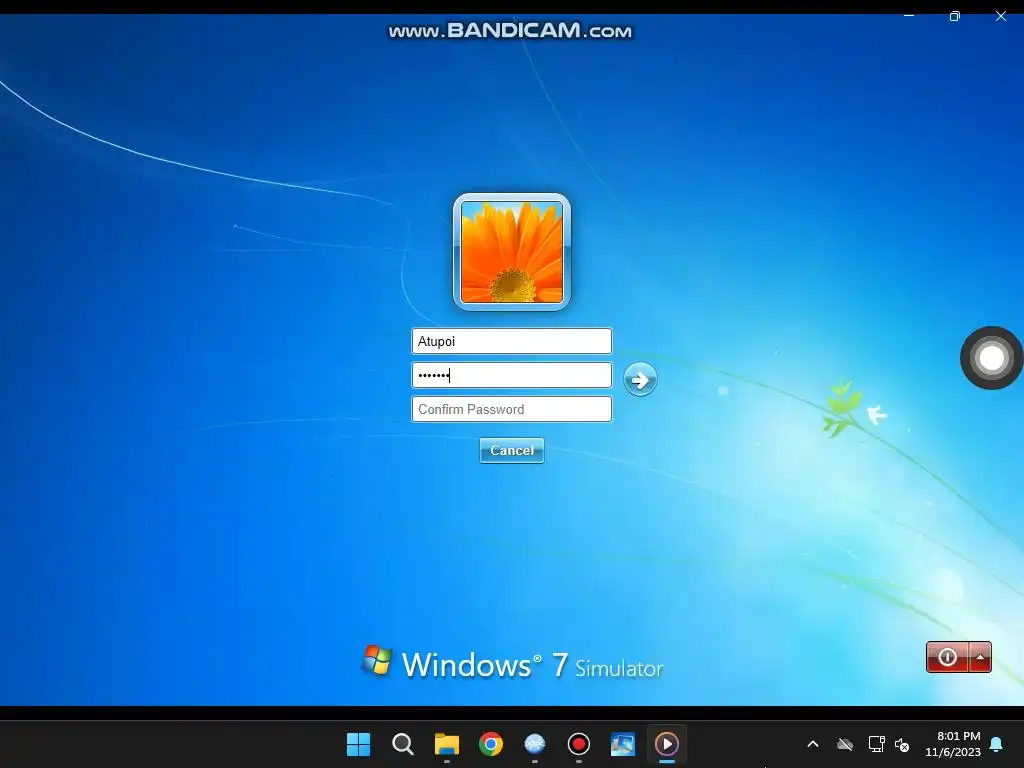The width and height of the screenshot is (1024, 768).
Task: Open notifications bell icon
Action: [997, 744]
